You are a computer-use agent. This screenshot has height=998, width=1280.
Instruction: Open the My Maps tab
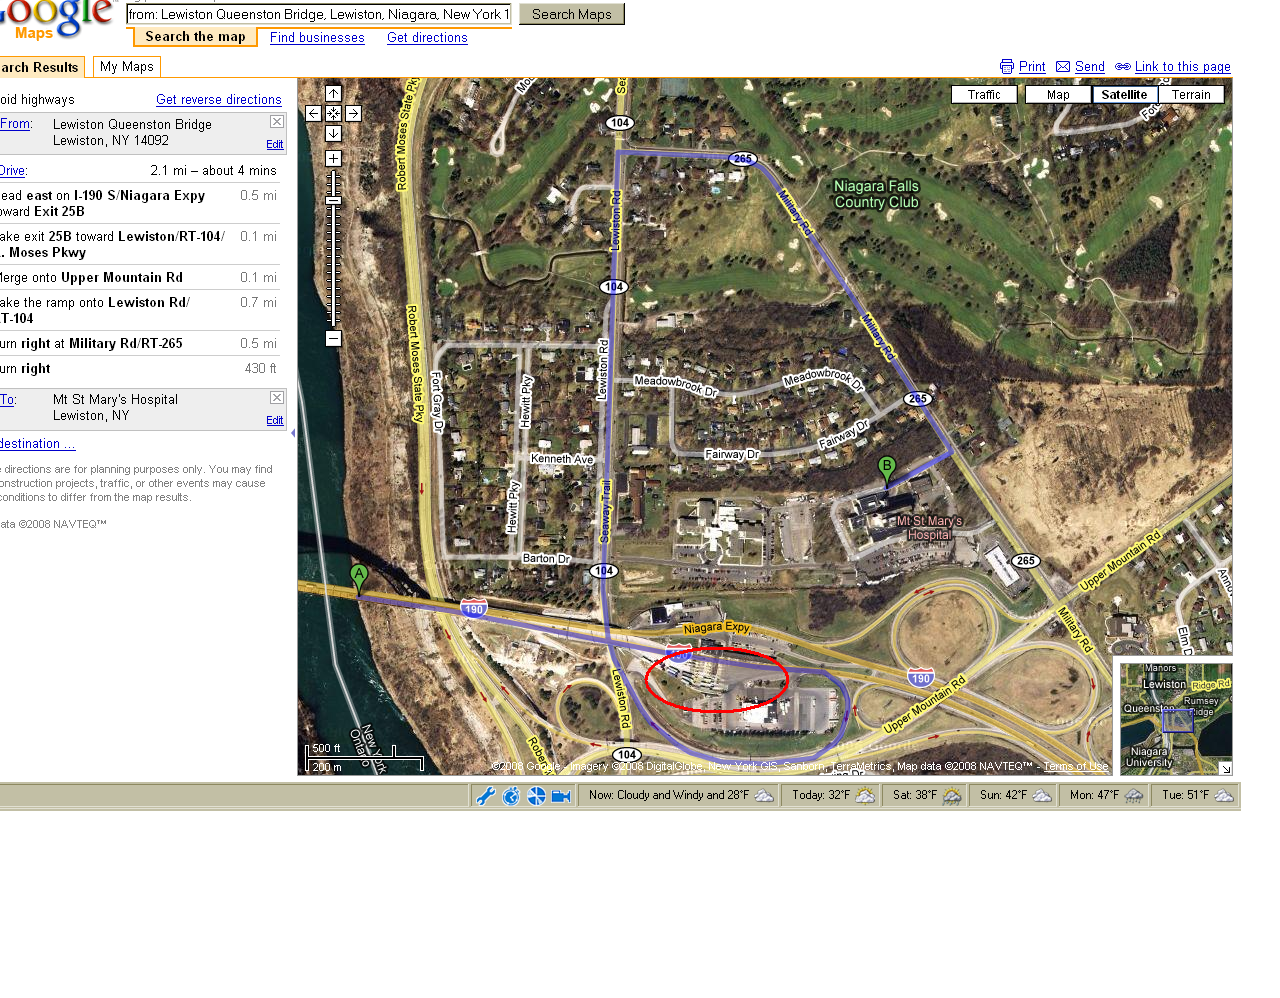click(x=127, y=67)
